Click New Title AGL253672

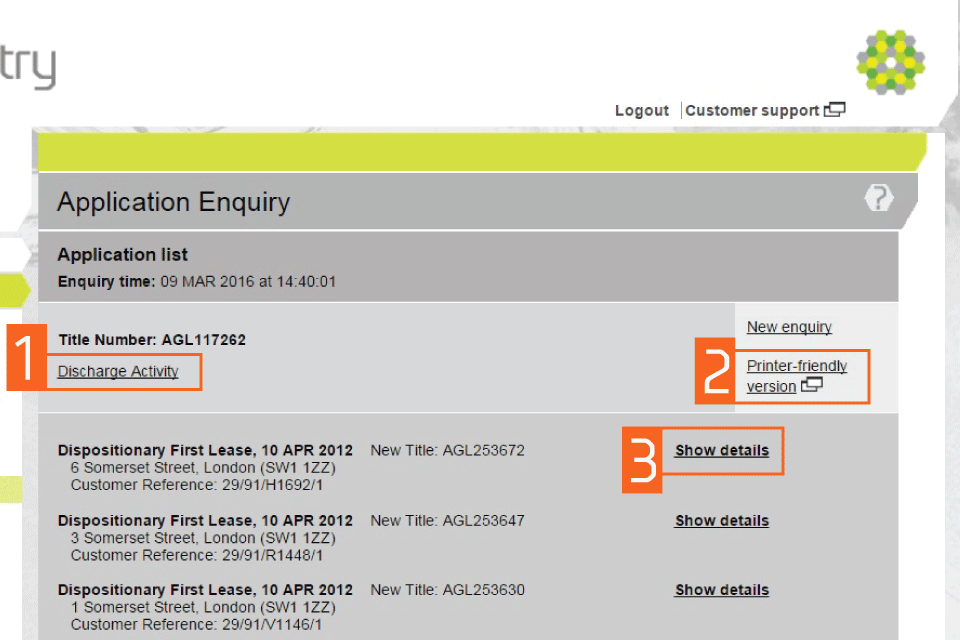447,451
